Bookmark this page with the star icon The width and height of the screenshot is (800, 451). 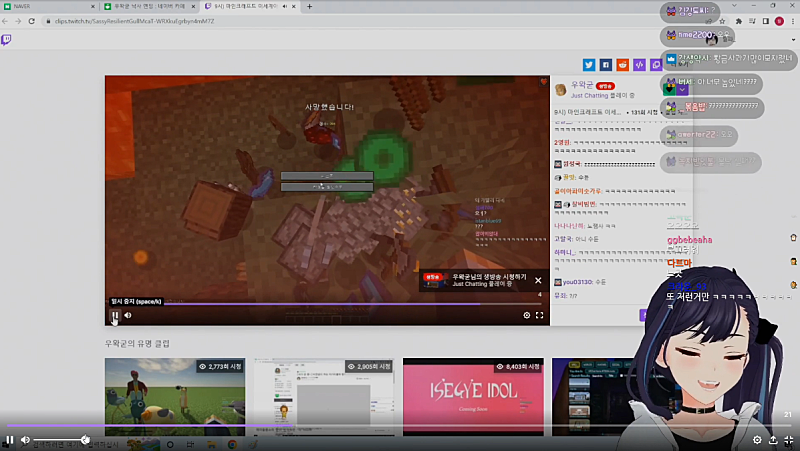click(722, 21)
